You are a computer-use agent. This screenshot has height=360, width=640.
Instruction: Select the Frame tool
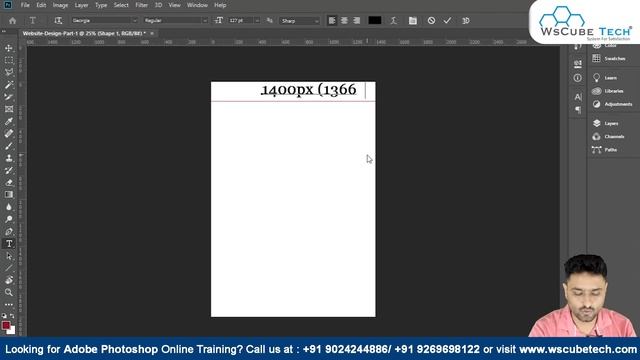9,109
